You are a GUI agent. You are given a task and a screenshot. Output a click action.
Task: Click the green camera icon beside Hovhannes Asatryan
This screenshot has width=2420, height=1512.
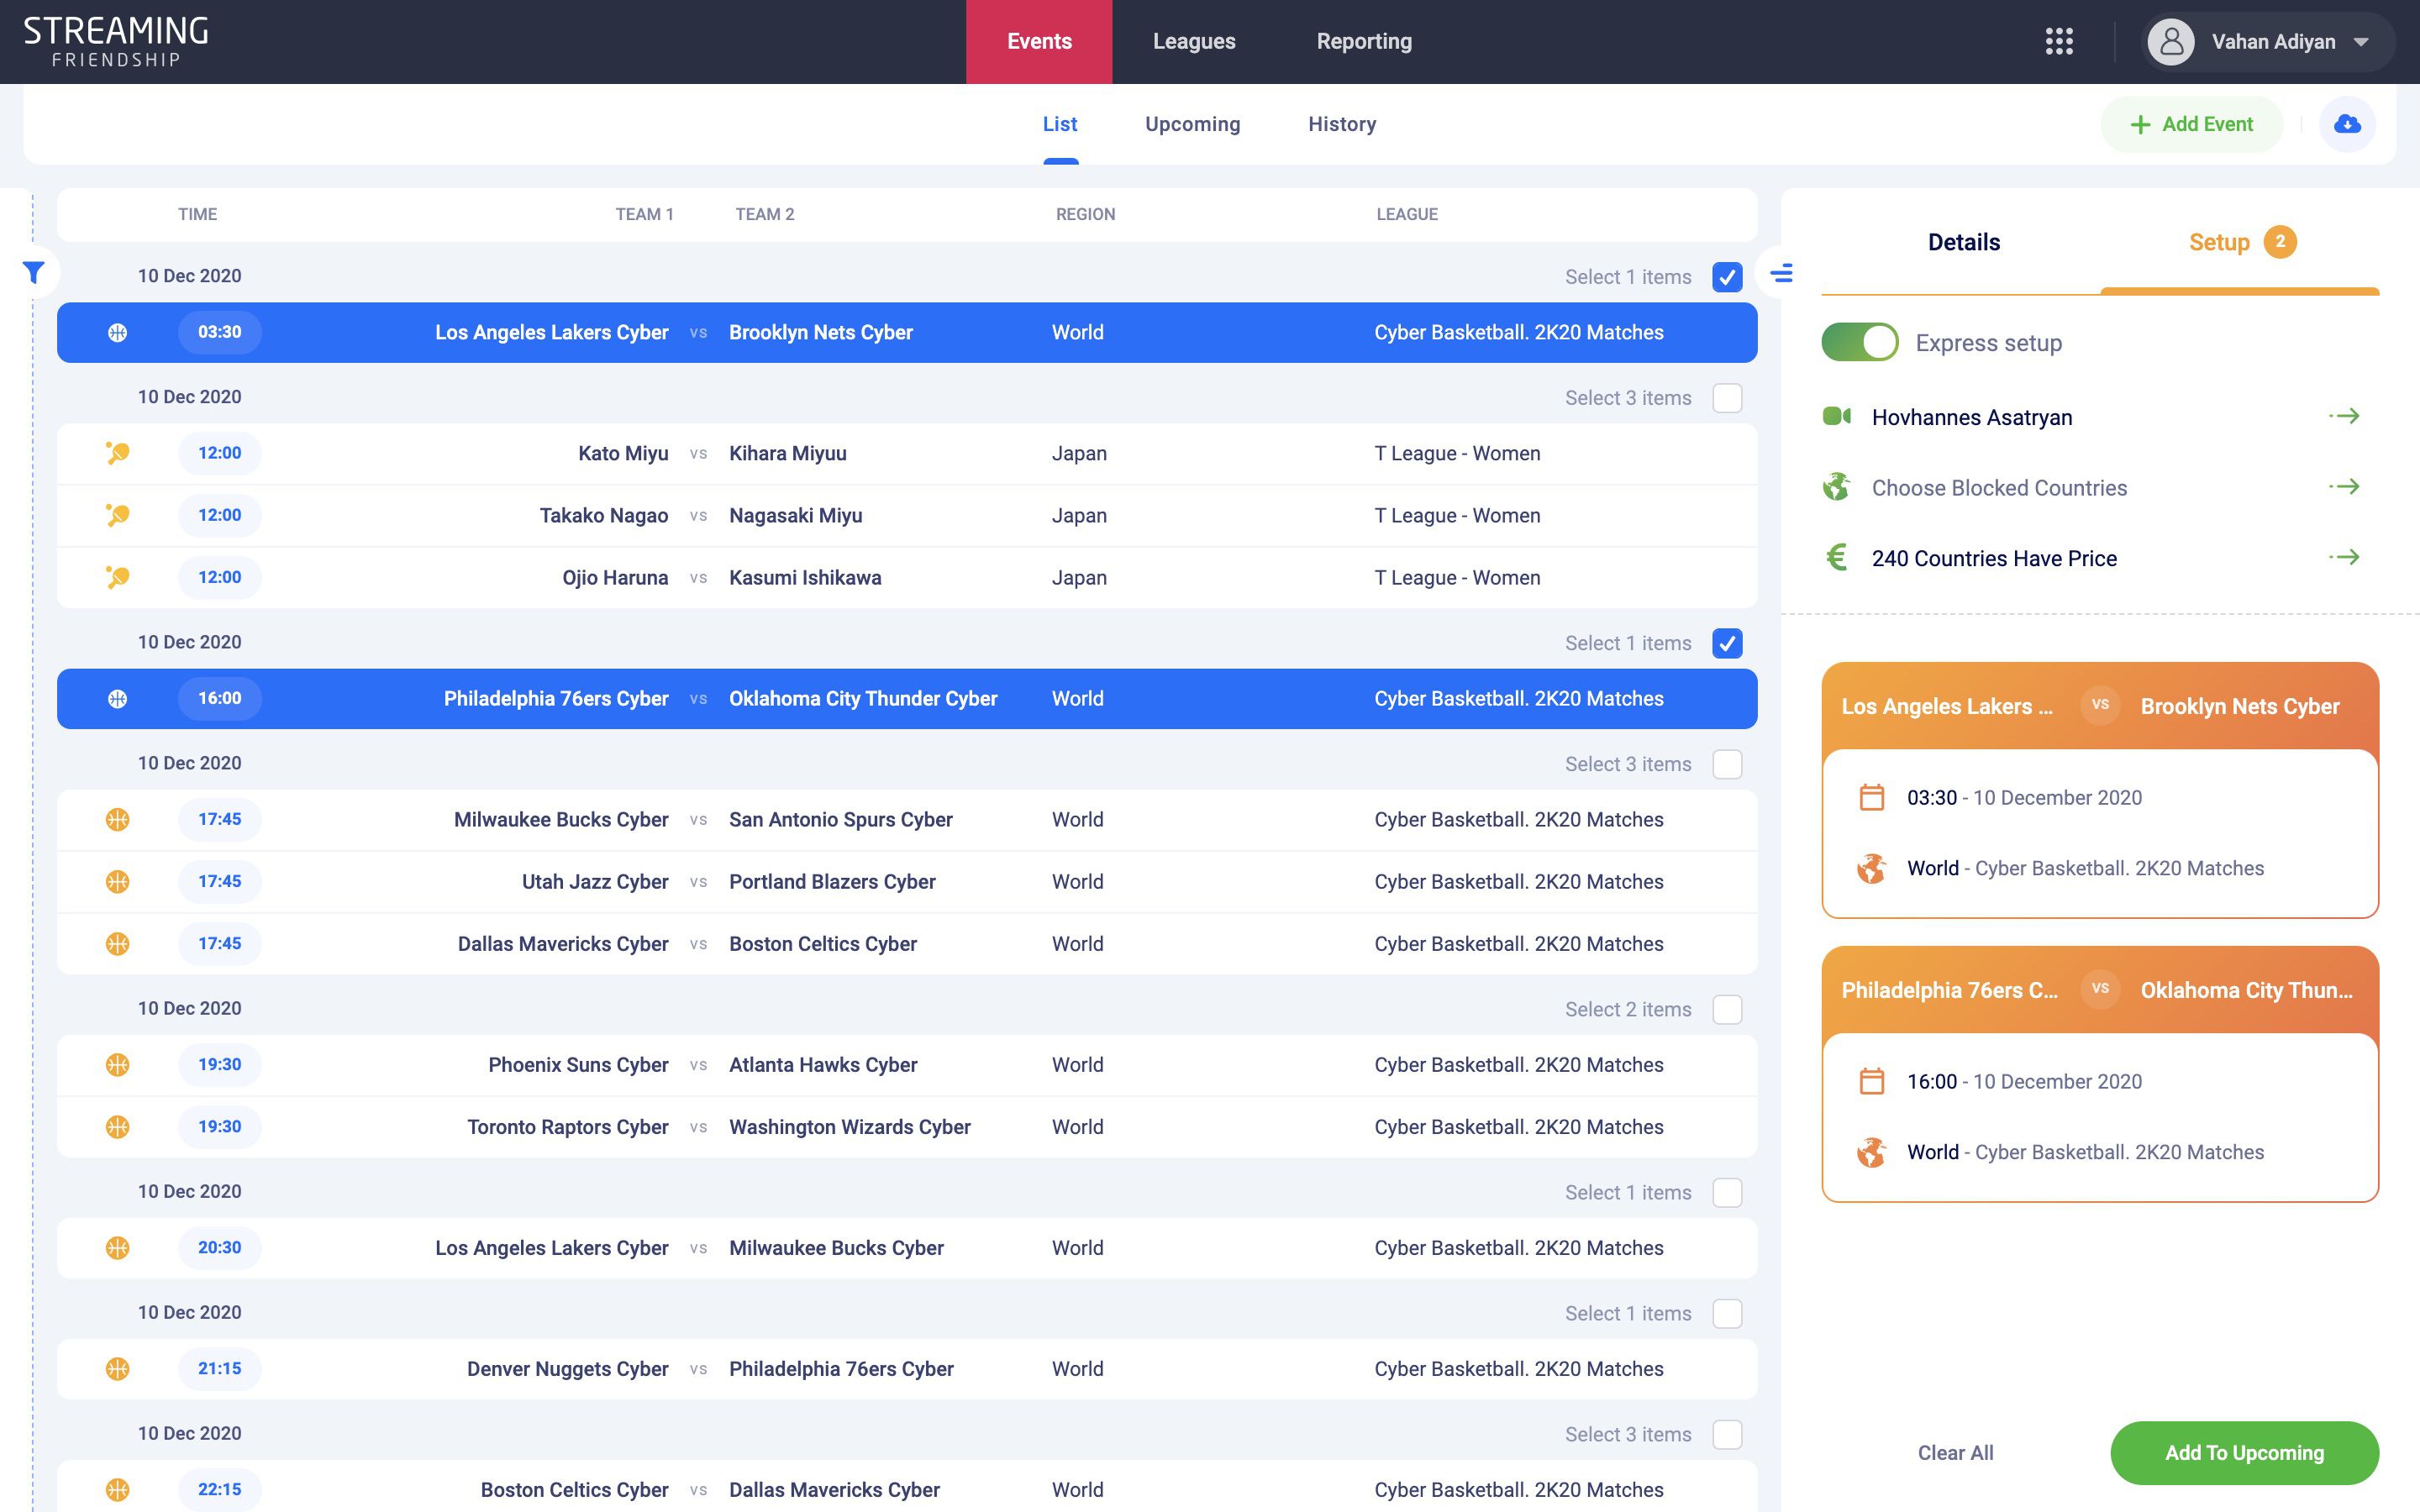coord(1836,416)
